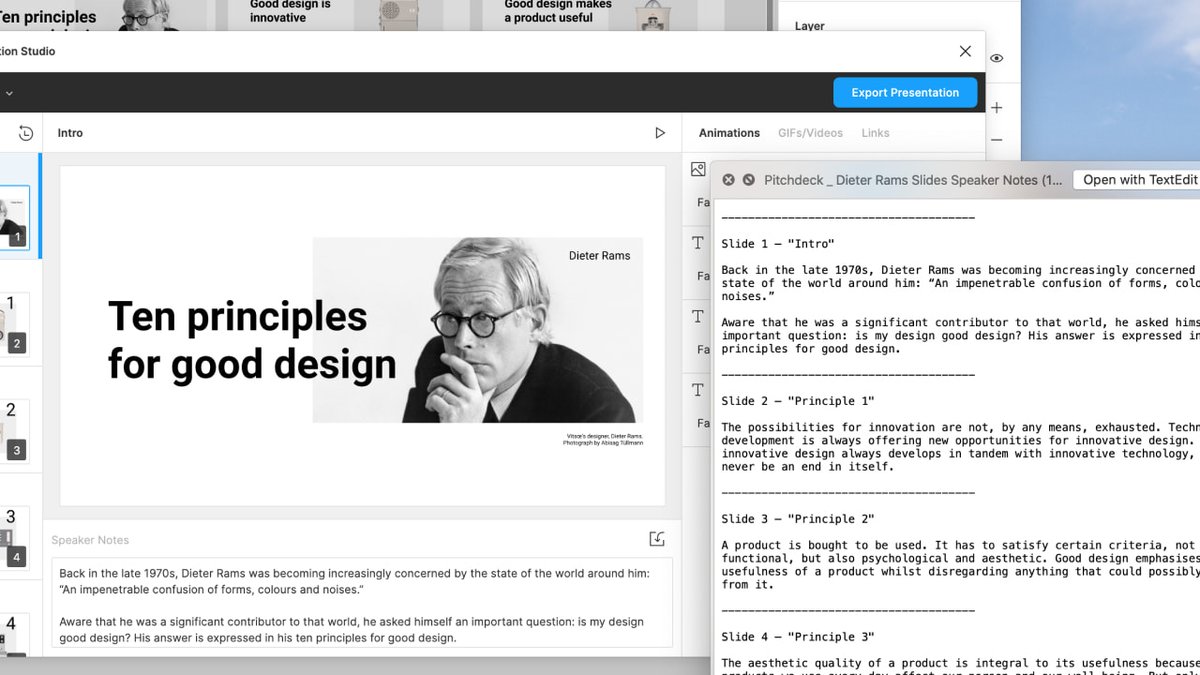This screenshot has height=675, width=1200.
Task: Select slide thumbnail numbered 3
Action: 15,431
